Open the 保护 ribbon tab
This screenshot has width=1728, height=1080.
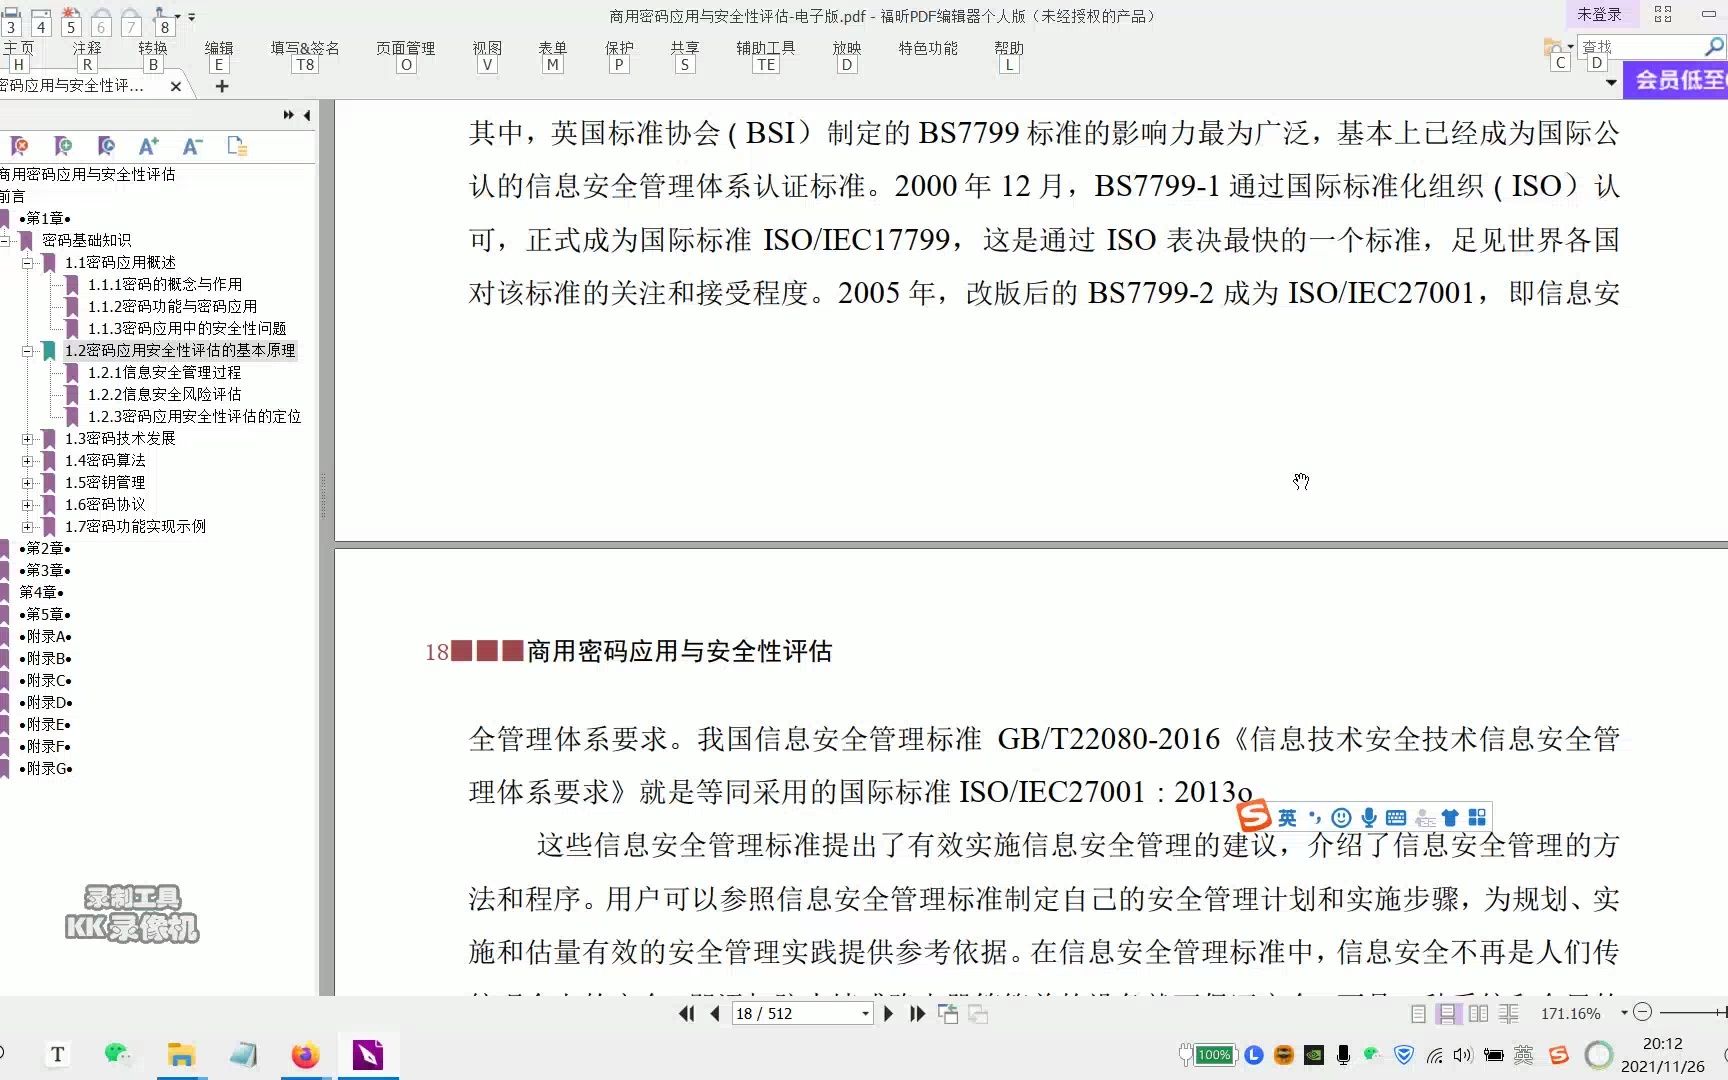(x=619, y=48)
